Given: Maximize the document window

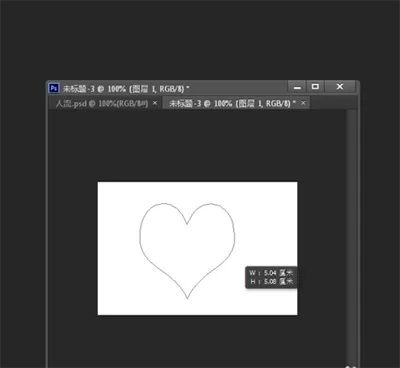Looking at the screenshot, I should coord(315,87).
